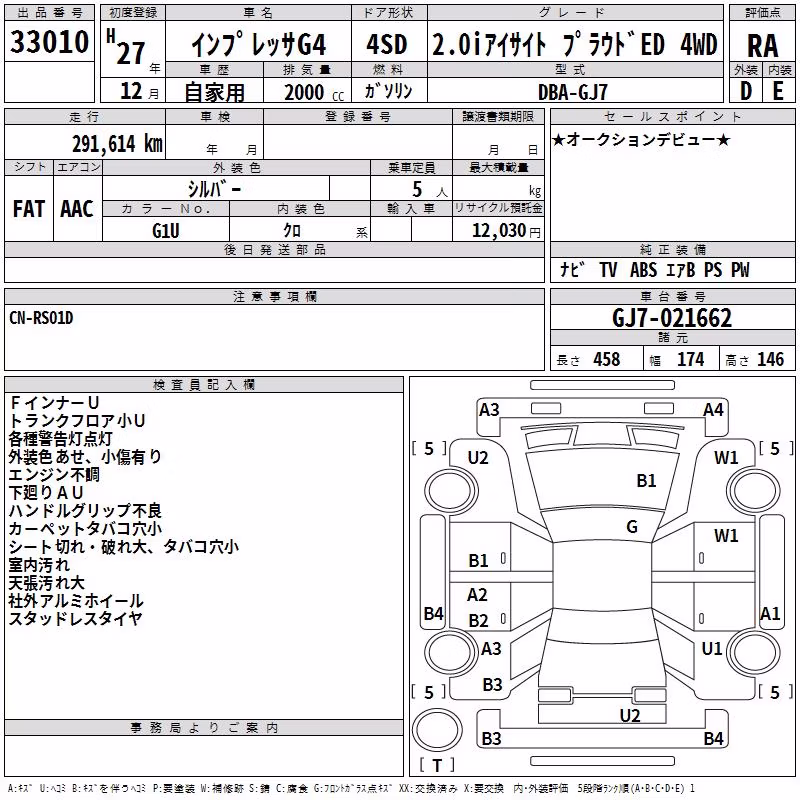Click the chassis number GJ7-021662

[672, 318]
